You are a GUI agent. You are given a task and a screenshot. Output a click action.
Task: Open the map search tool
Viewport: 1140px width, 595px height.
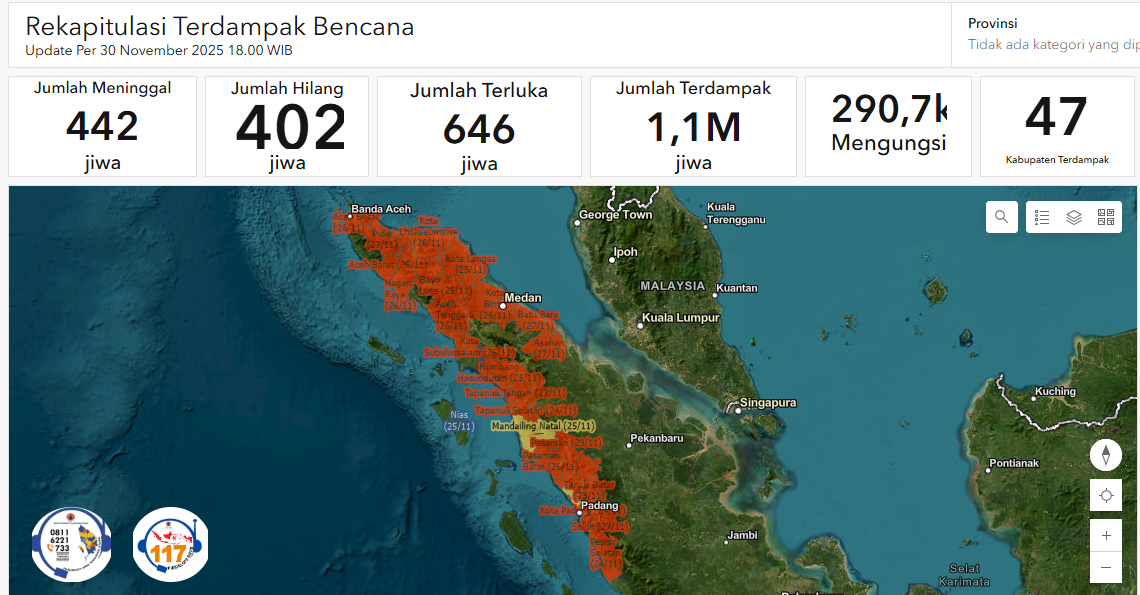pyautogui.click(x=1001, y=216)
